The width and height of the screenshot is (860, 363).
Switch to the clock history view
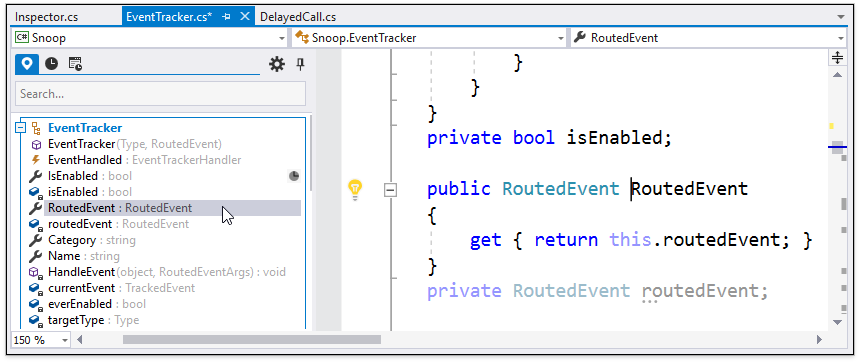pos(51,64)
